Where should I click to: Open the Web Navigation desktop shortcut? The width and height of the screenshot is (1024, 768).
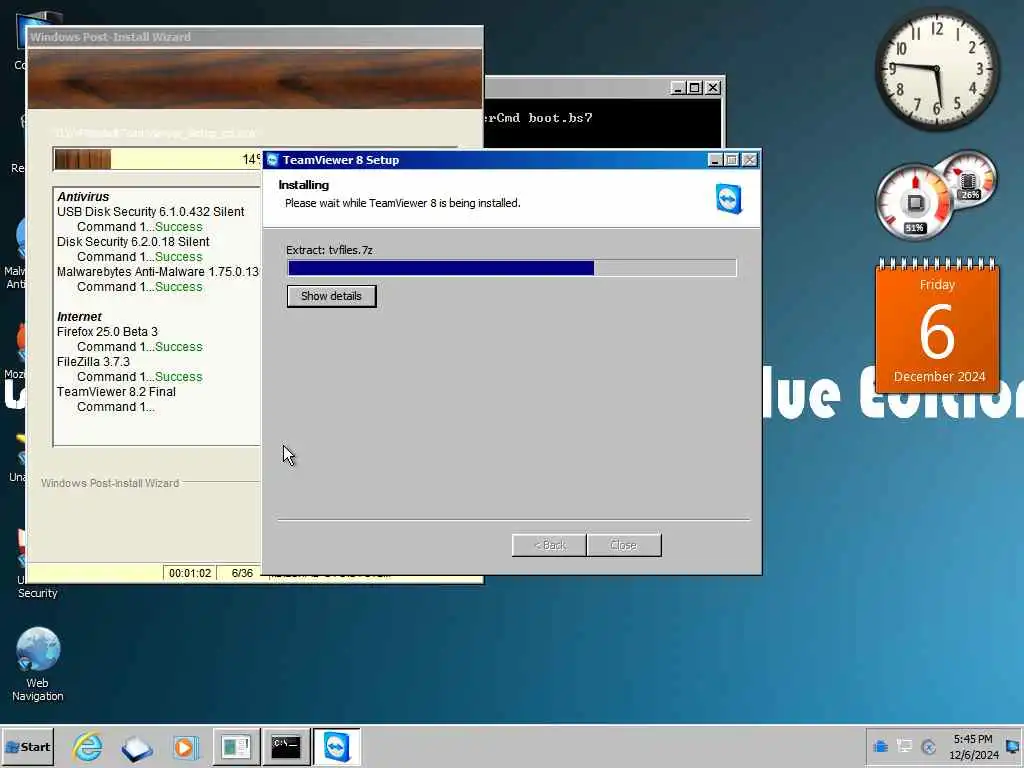point(38,664)
